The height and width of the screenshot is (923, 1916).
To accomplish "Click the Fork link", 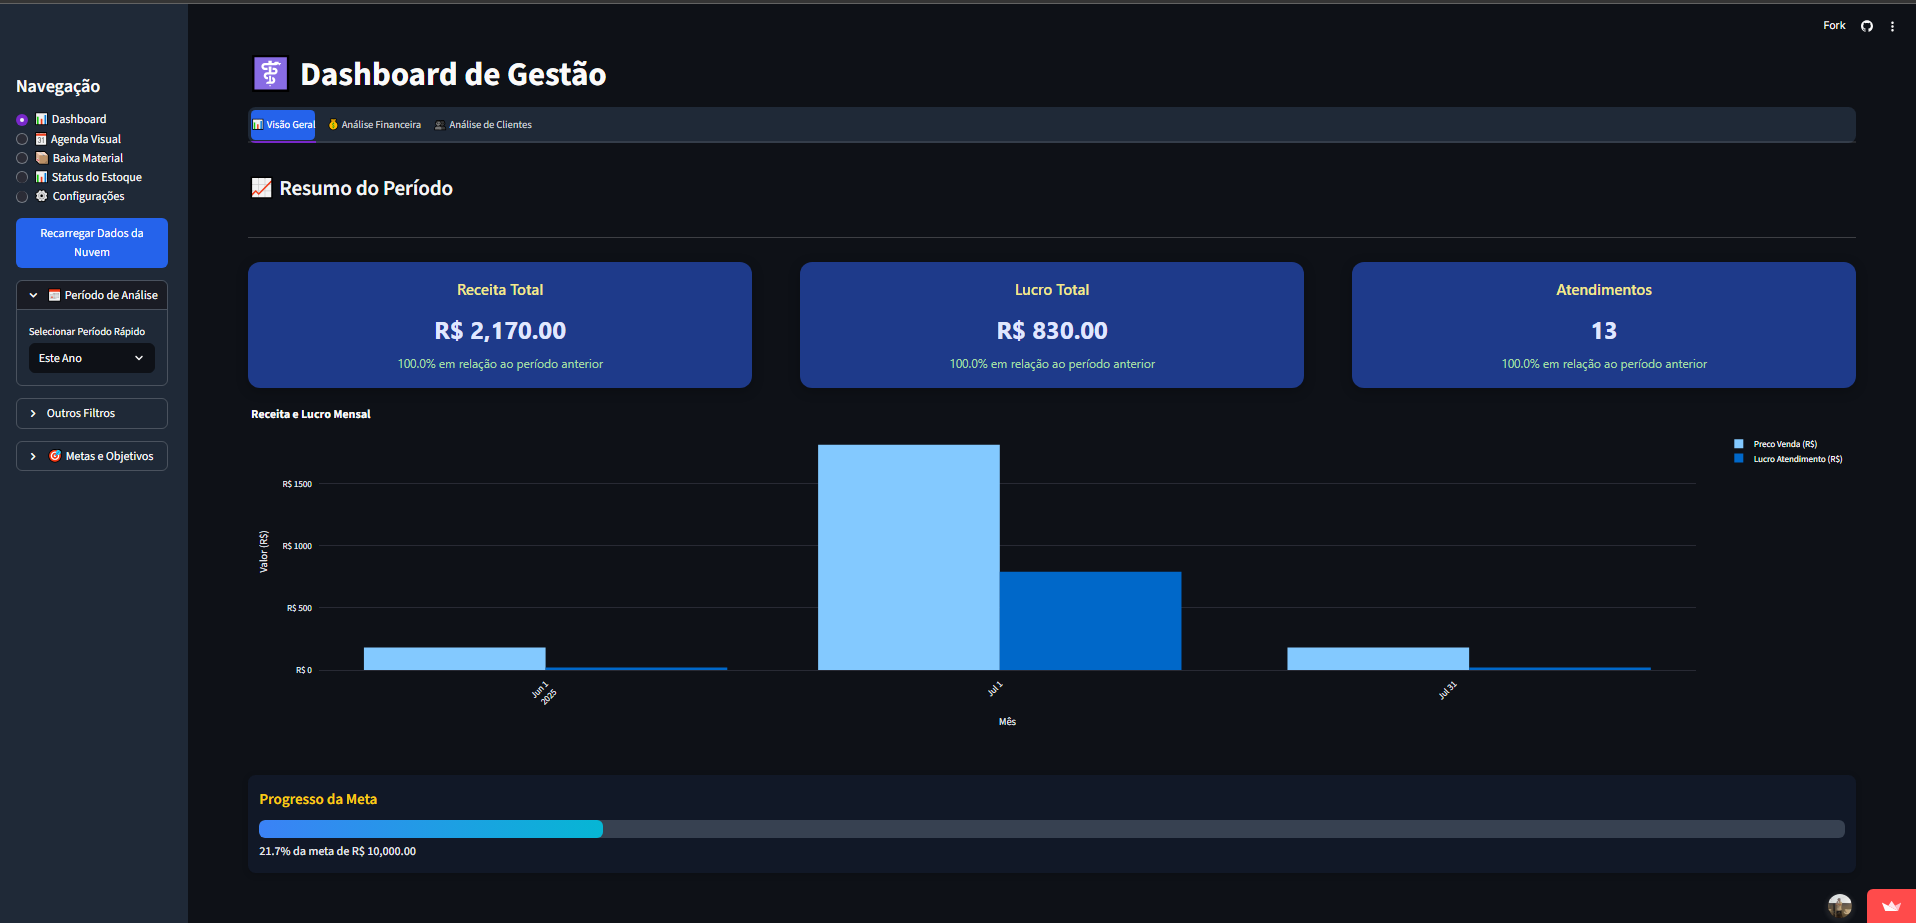I will click(1833, 26).
